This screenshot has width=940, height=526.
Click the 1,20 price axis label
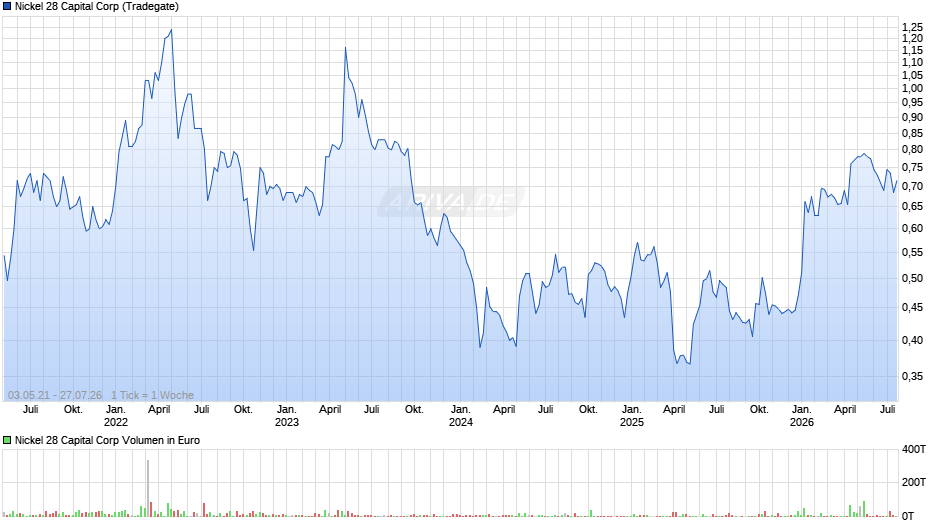pyautogui.click(x=912, y=38)
